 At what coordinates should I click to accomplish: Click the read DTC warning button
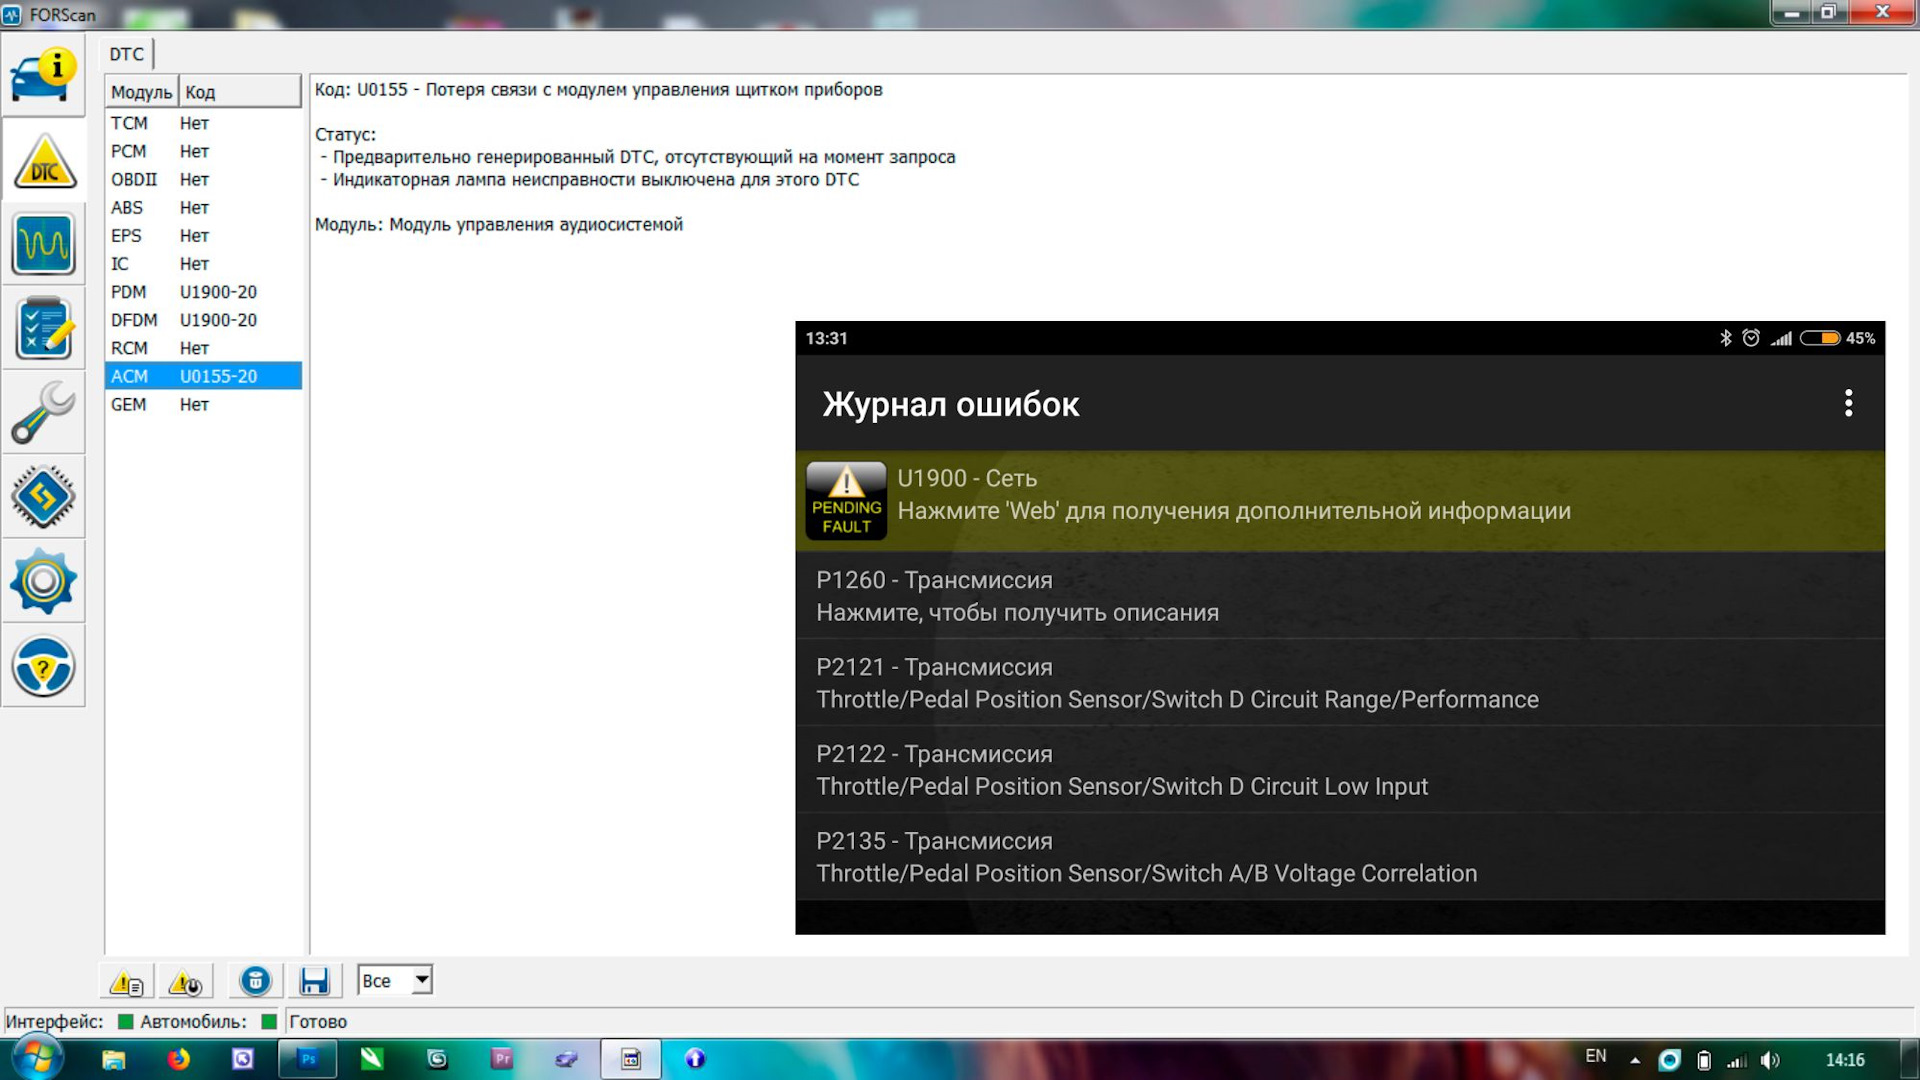[126, 982]
